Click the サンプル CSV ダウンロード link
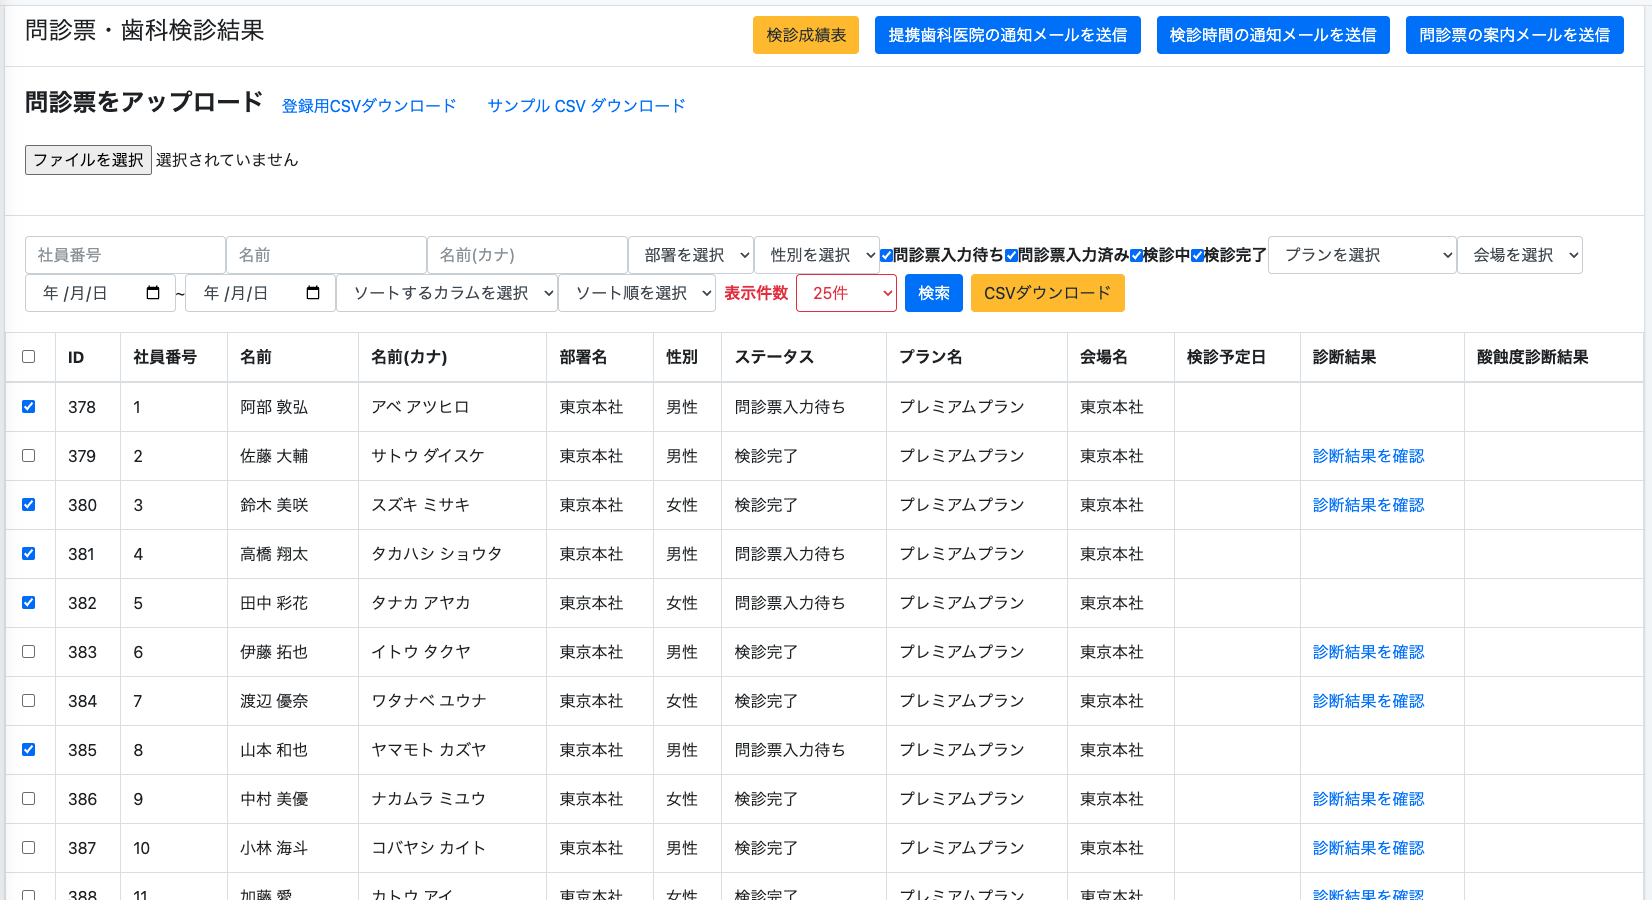Screen dimensions: 1652x900 pyautogui.click(x=586, y=106)
